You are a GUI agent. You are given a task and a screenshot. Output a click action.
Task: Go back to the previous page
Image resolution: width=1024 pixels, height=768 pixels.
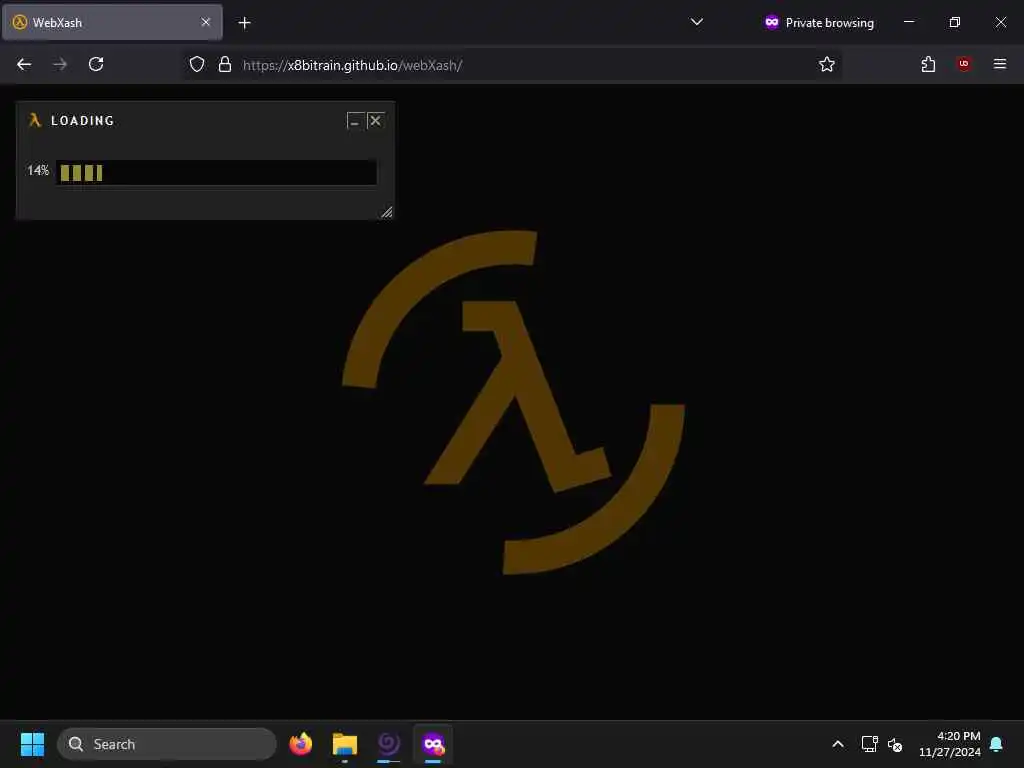click(24, 64)
